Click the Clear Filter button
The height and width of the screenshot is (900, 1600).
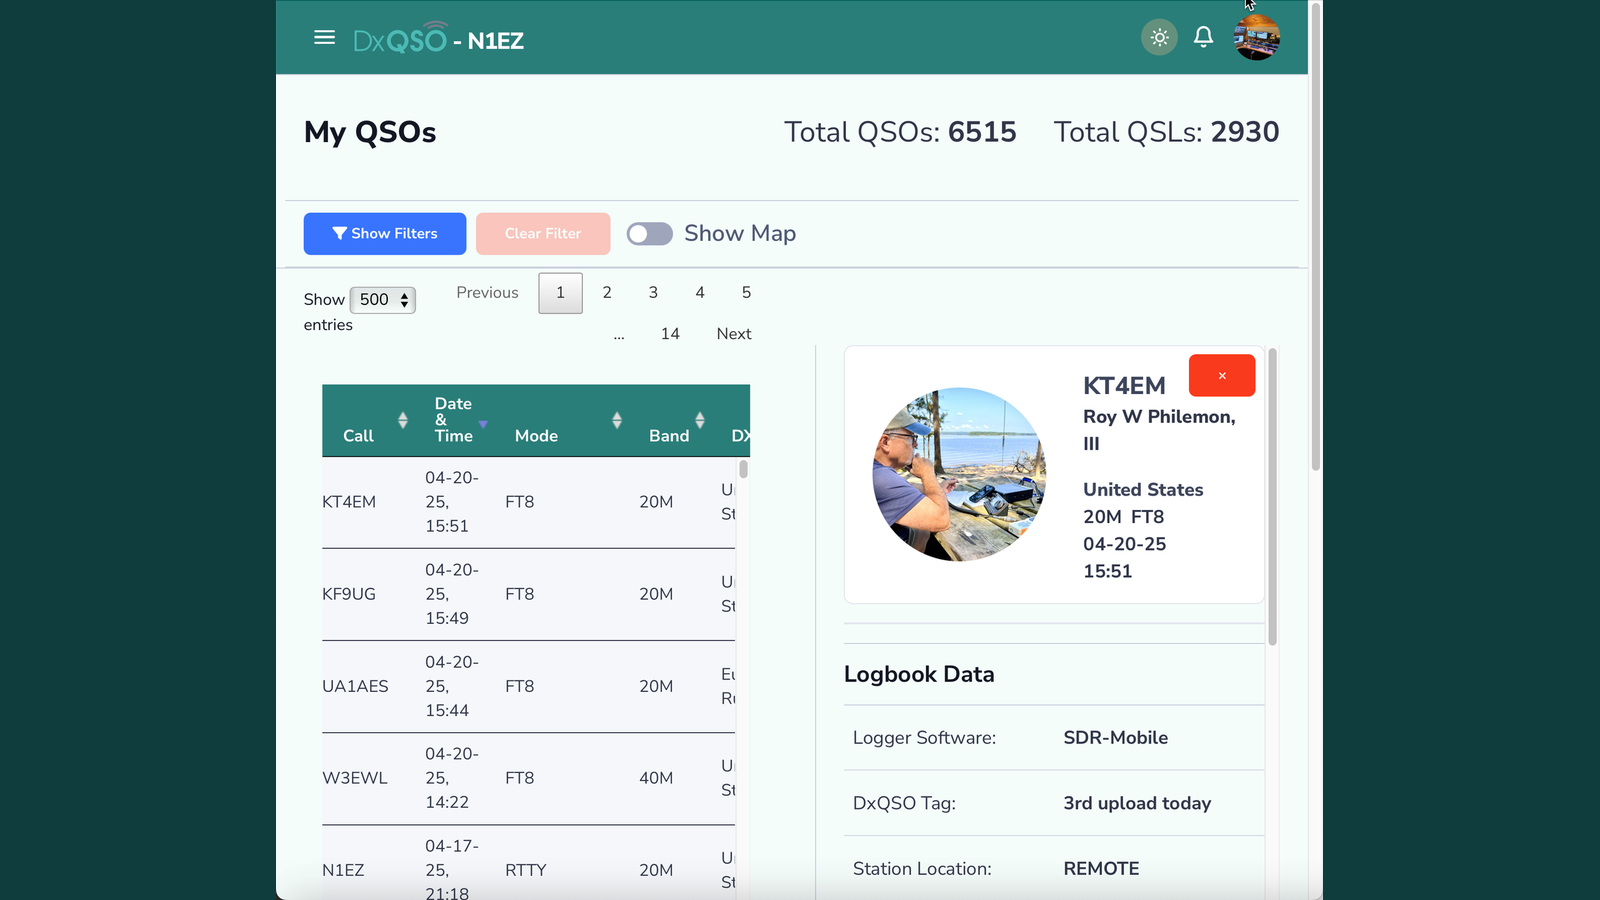coord(543,234)
